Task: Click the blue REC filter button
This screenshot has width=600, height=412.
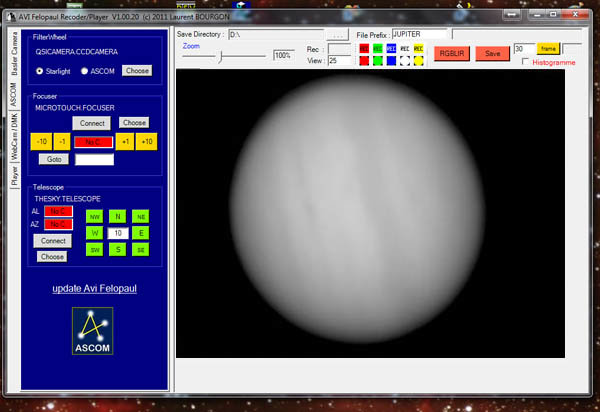Action: pyautogui.click(x=391, y=47)
